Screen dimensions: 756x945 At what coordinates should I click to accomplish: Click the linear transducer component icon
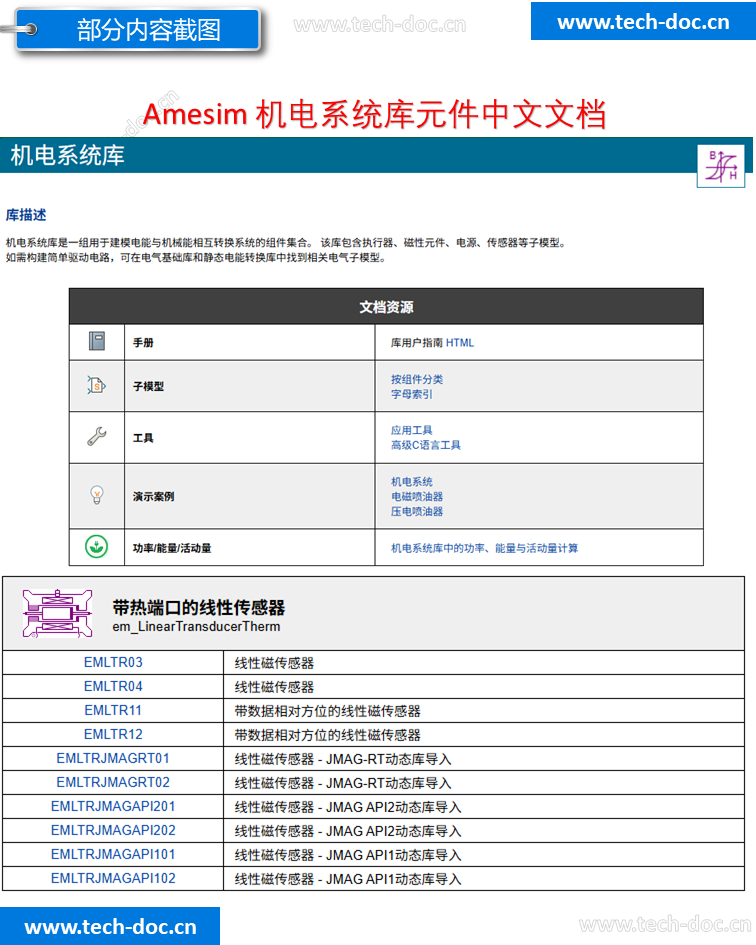point(57,614)
